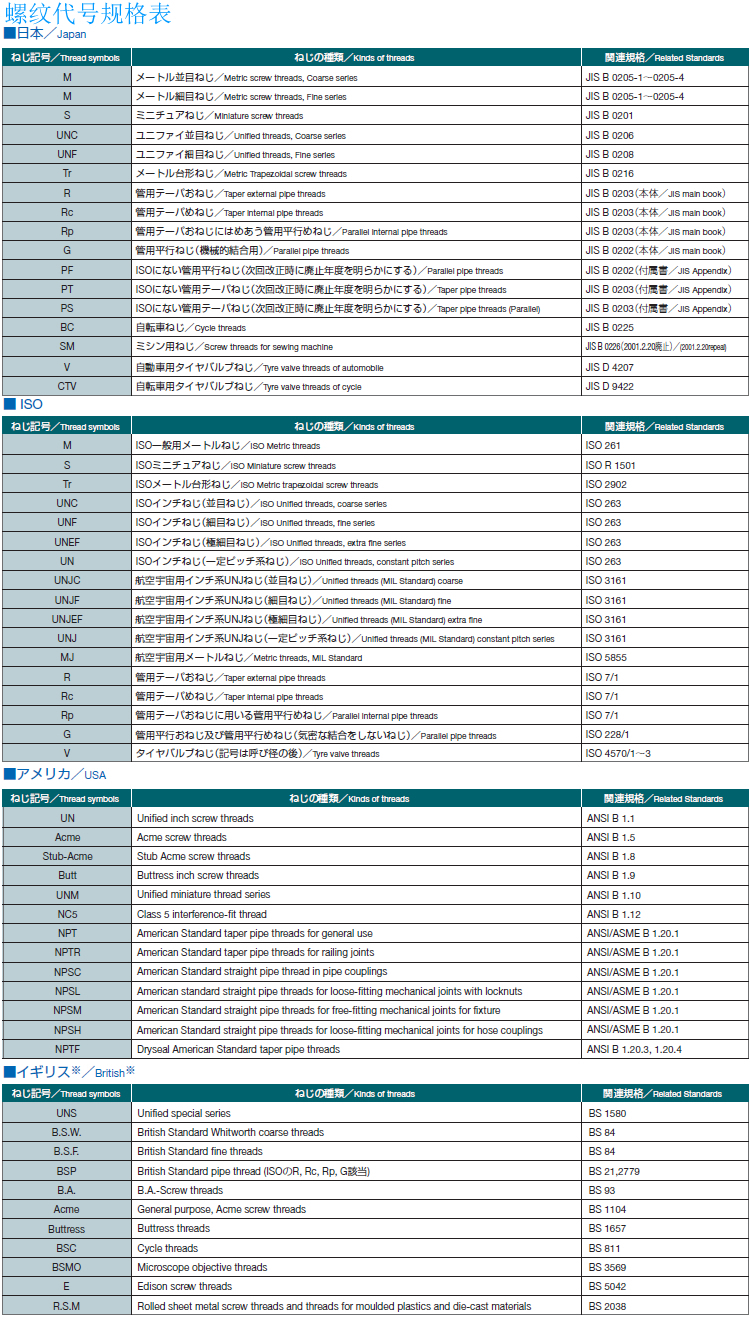Select the 'ISO 5855' cell
This screenshot has height=1341, width=750.
665,658
